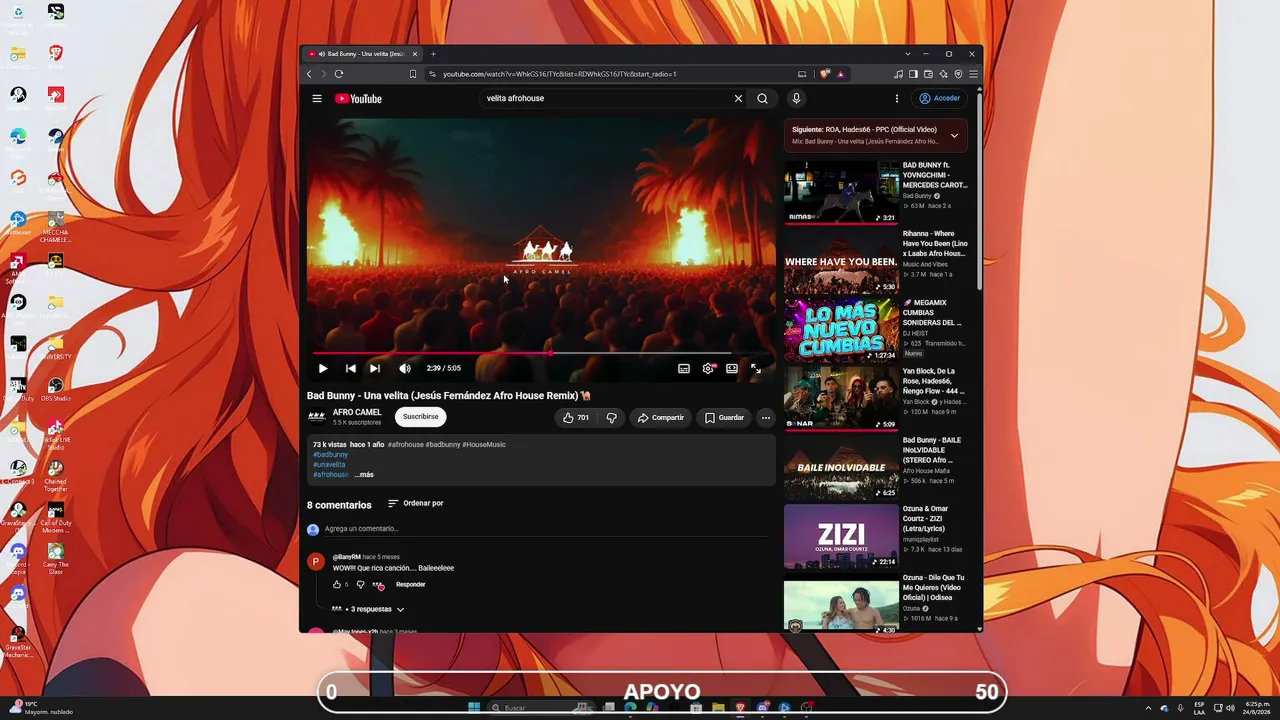Screen dimensions: 1280x720
Task: Open the AFRO CAMEL channel avatar
Action: pyautogui.click(x=316, y=416)
